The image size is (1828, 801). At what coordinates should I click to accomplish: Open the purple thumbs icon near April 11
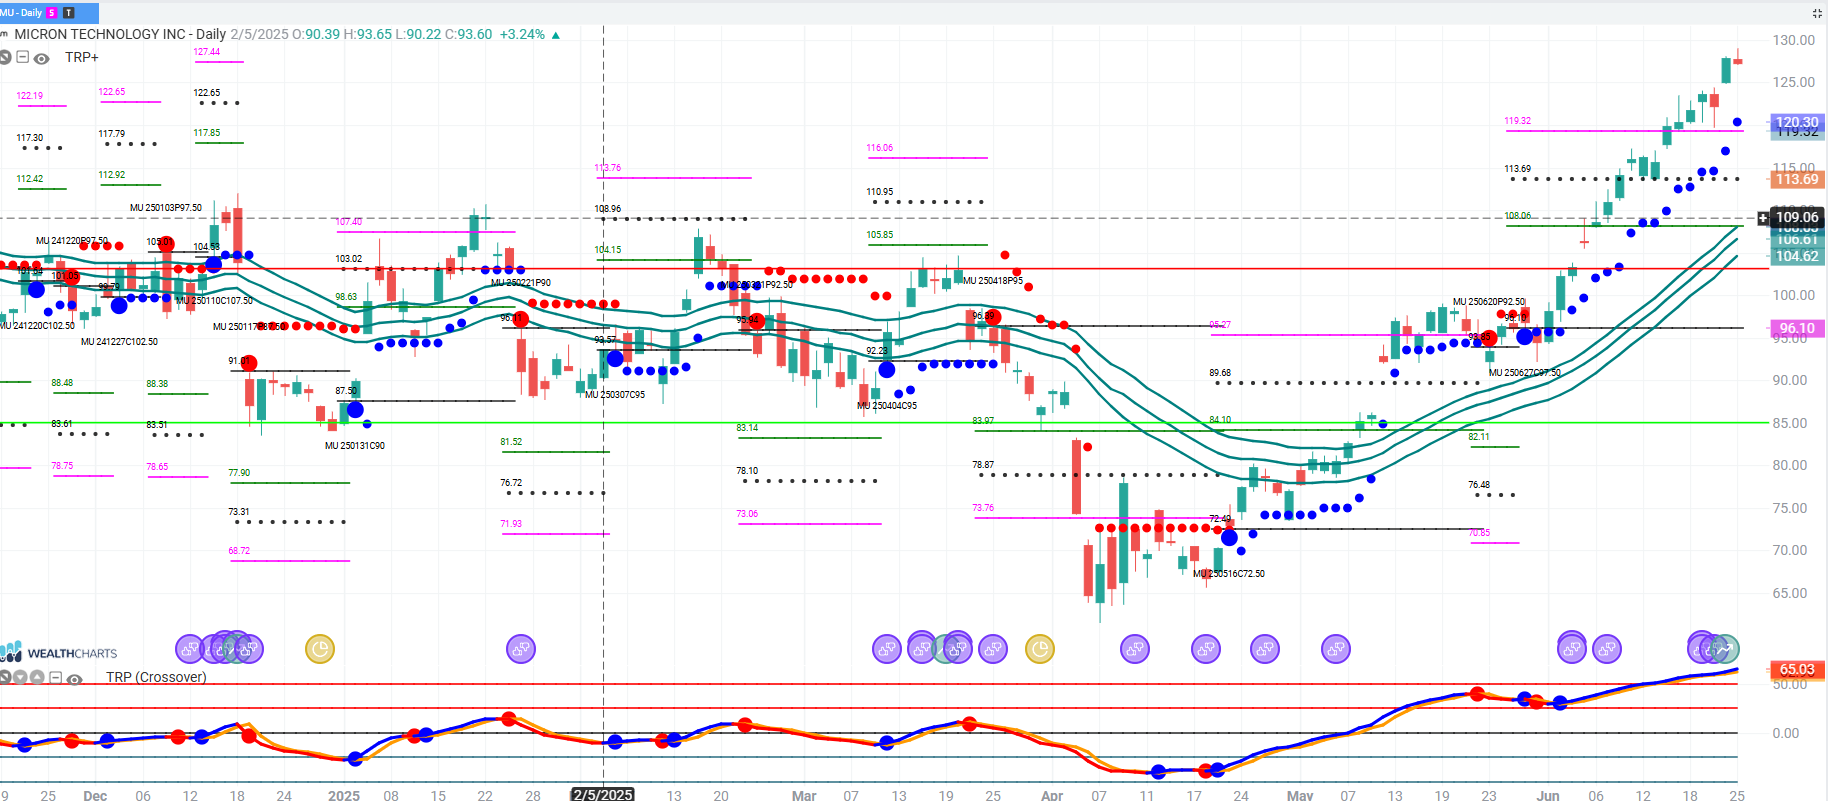pos(1135,649)
